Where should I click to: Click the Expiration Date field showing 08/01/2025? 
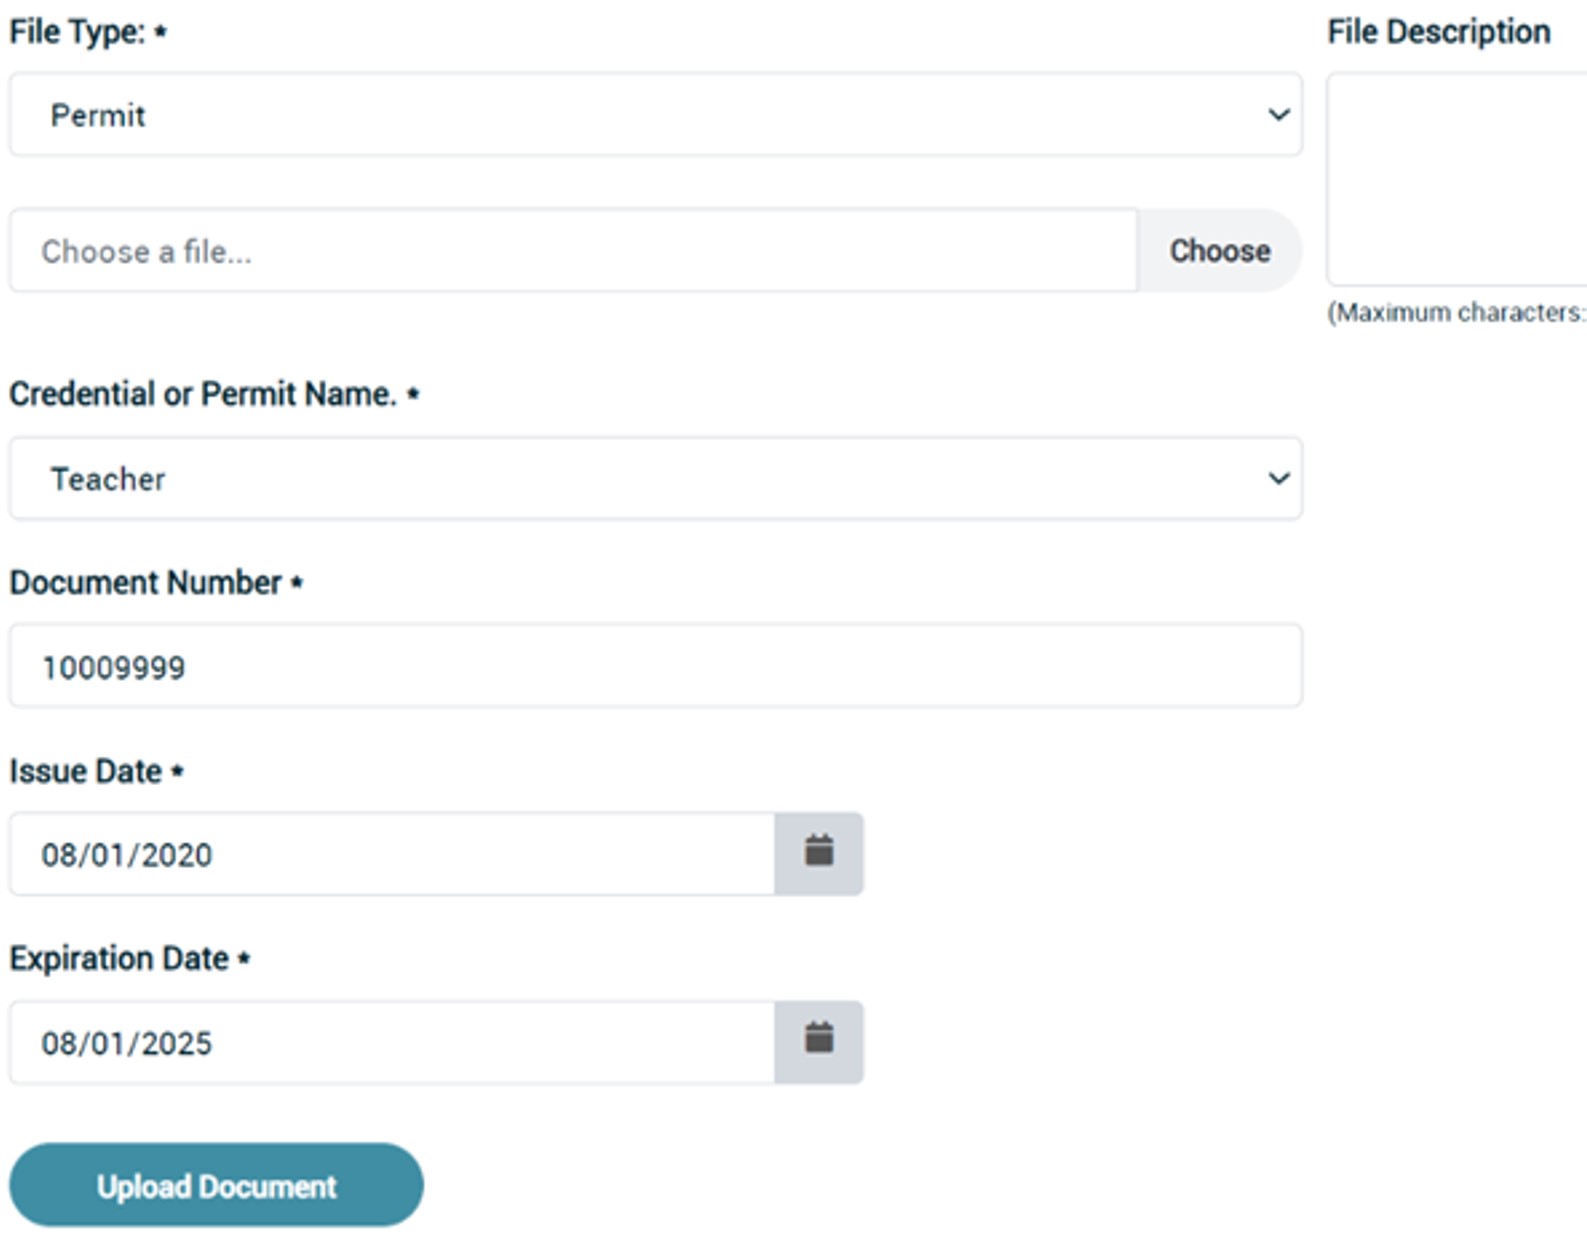point(392,1043)
